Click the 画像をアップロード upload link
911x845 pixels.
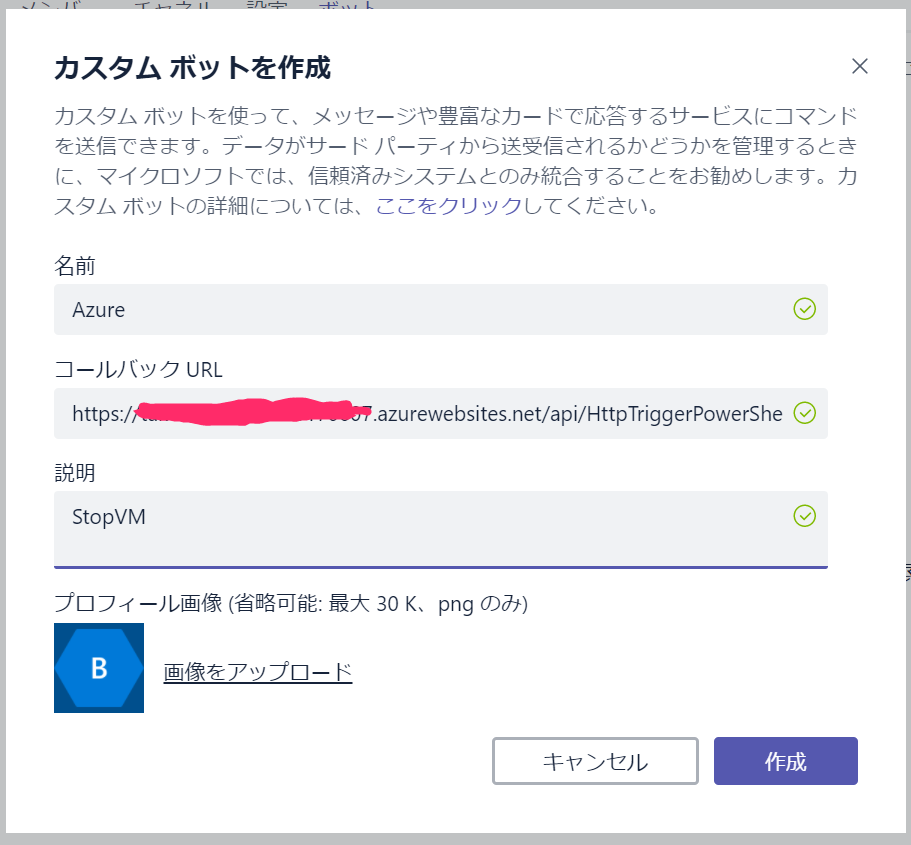tap(257, 673)
